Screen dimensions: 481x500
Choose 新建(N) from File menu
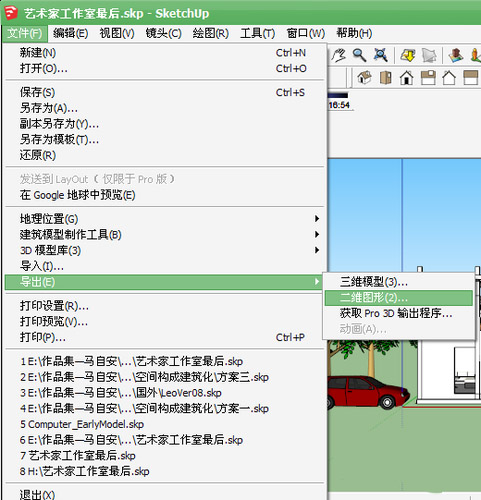pos(165,53)
